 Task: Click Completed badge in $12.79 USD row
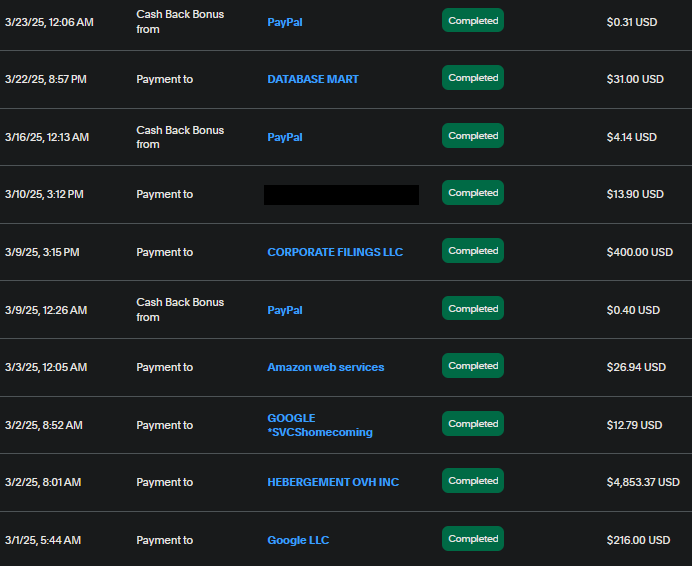[473, 424]
